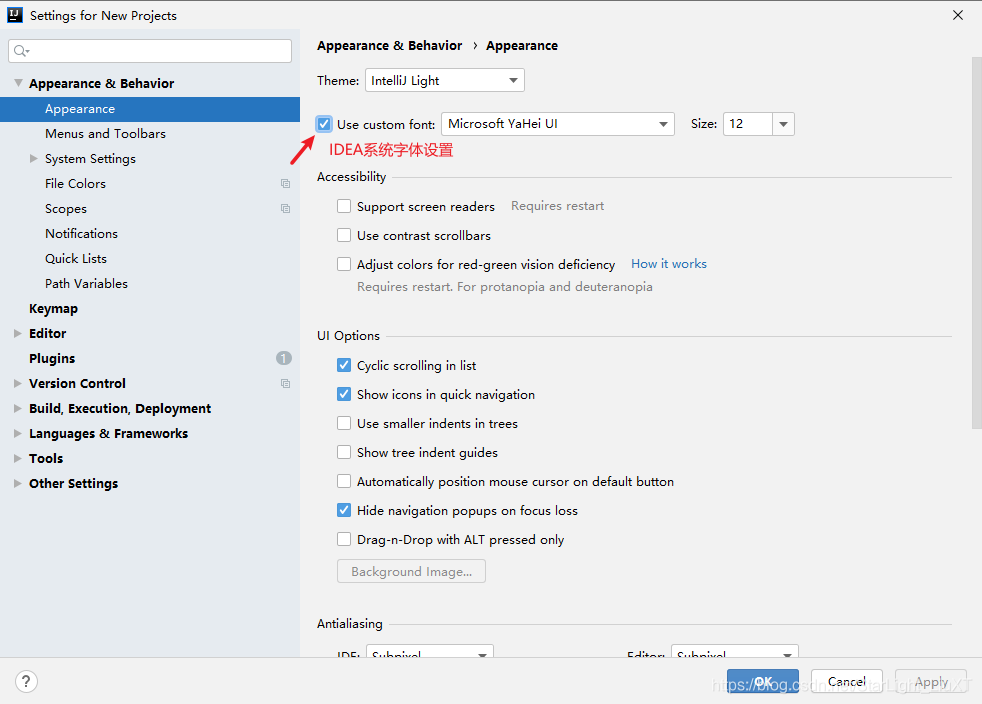The image size is (982, 704).
Task: Click the Plugins update count badge
Action: click(x=284, y=358)
